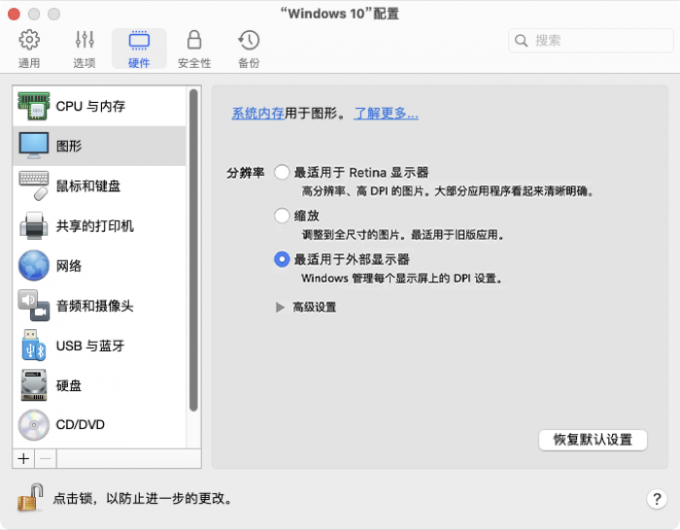Select 最适用于外部显示器 radio button
The image size is (680, 530).
(282, 259)
